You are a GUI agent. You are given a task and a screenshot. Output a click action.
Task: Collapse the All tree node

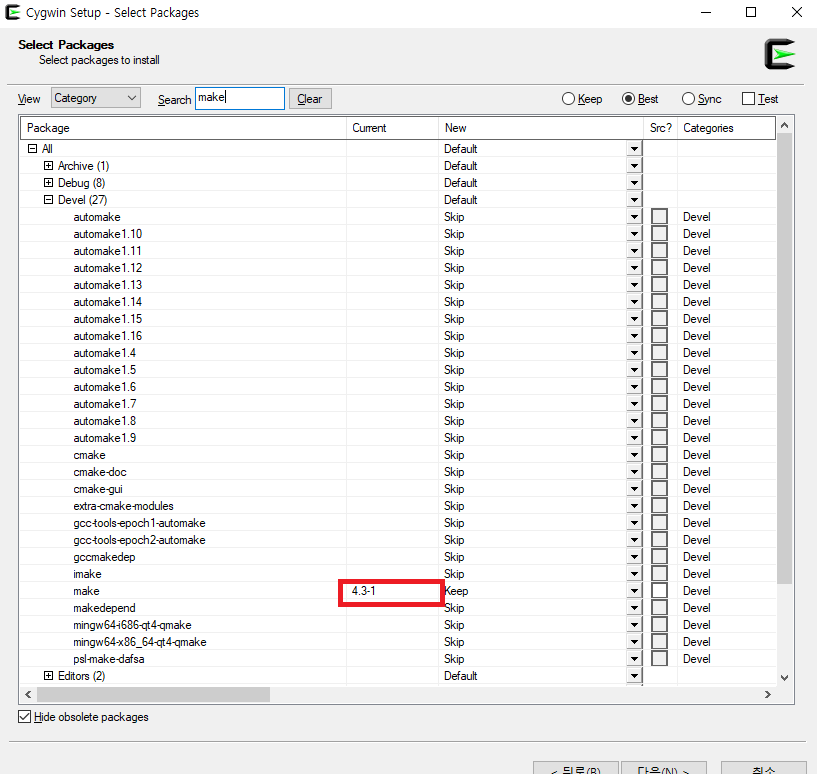(32, 149)
